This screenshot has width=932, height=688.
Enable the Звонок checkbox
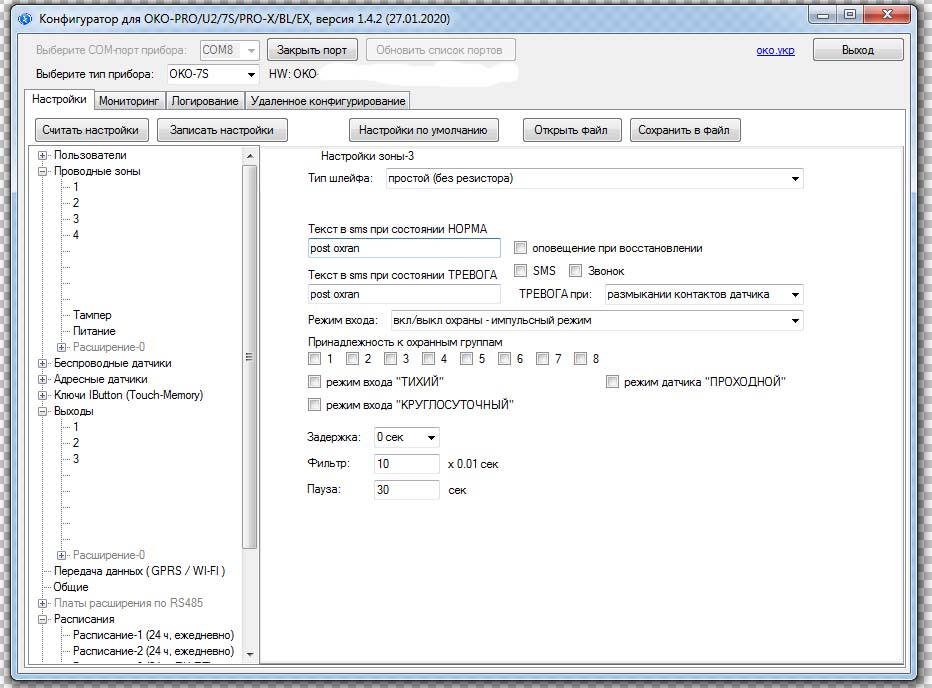575,271
